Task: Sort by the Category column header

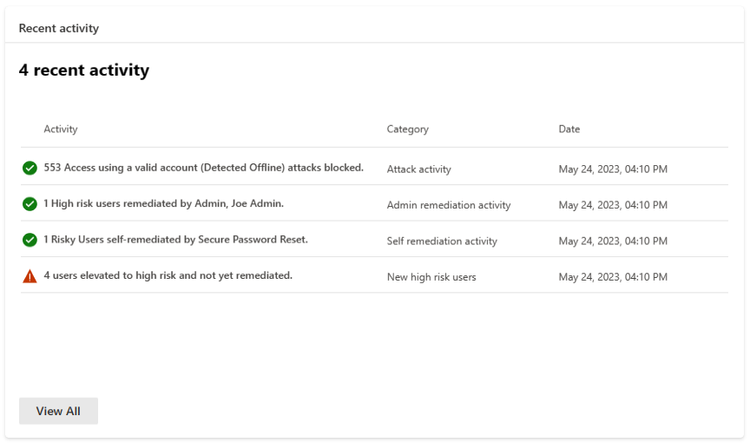Action: pyautogui.click(x=407, y=129)
